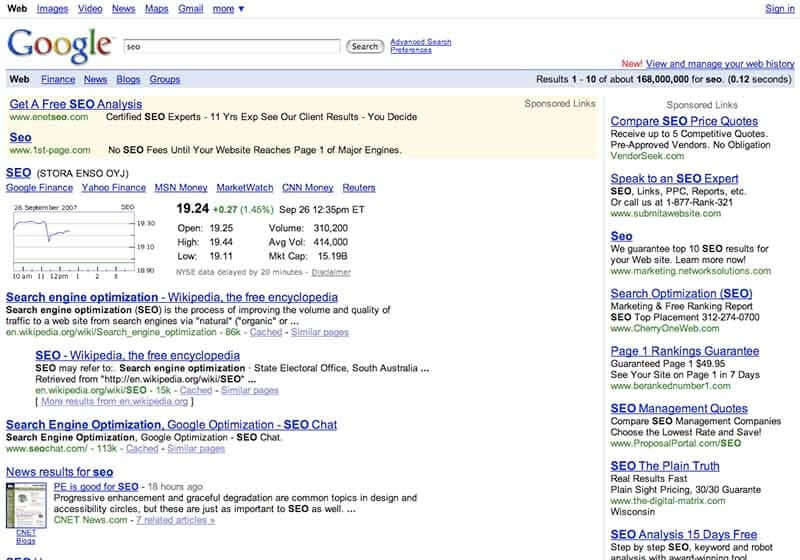Image resolution: width=800 pixels, height=560 pixels.
Task: Open 'SEO Analysis 15 Days Free' sponsored link
Action: [684, 534]
